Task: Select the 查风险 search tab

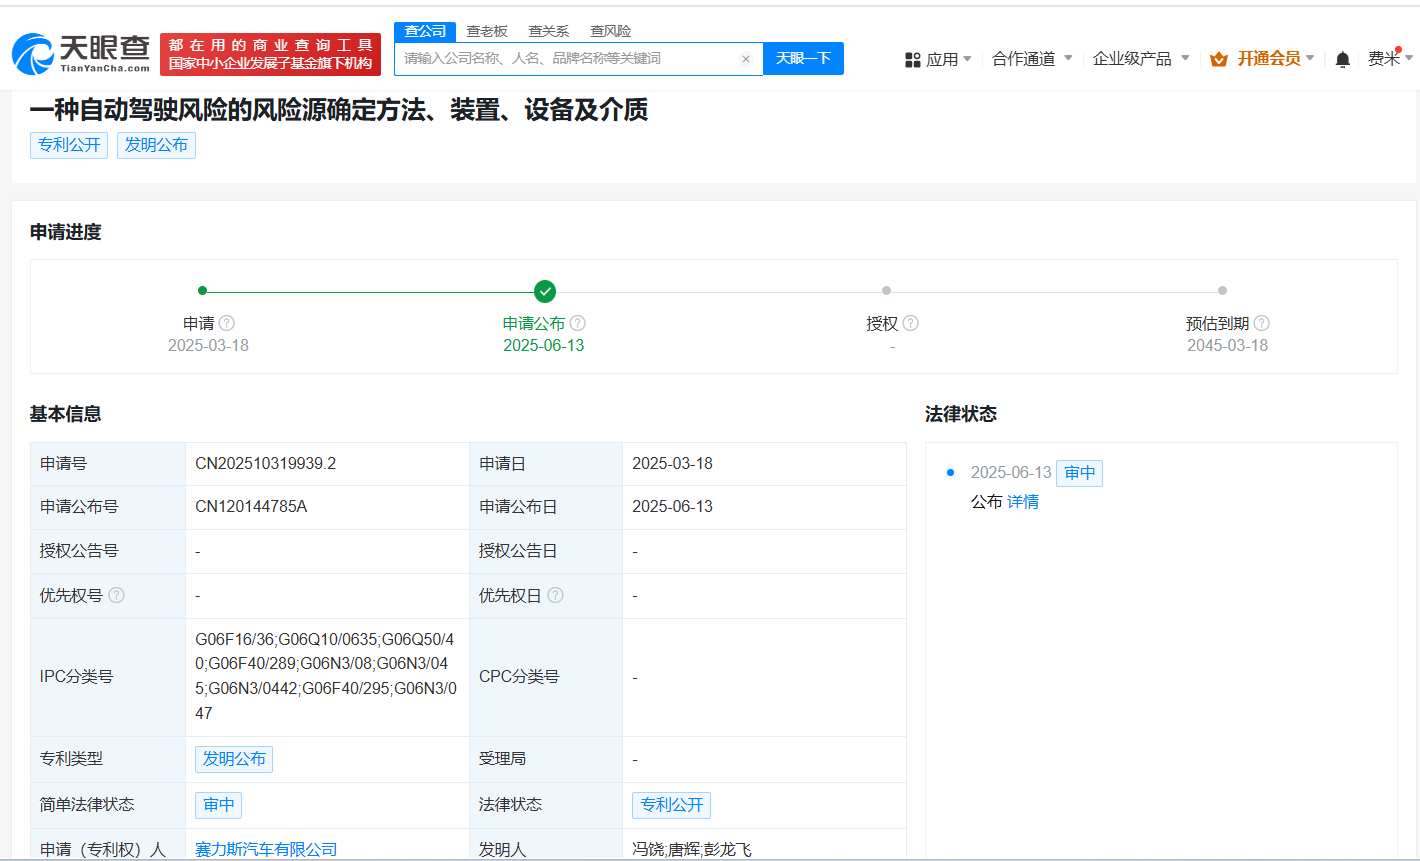Action: coord(610,31)
